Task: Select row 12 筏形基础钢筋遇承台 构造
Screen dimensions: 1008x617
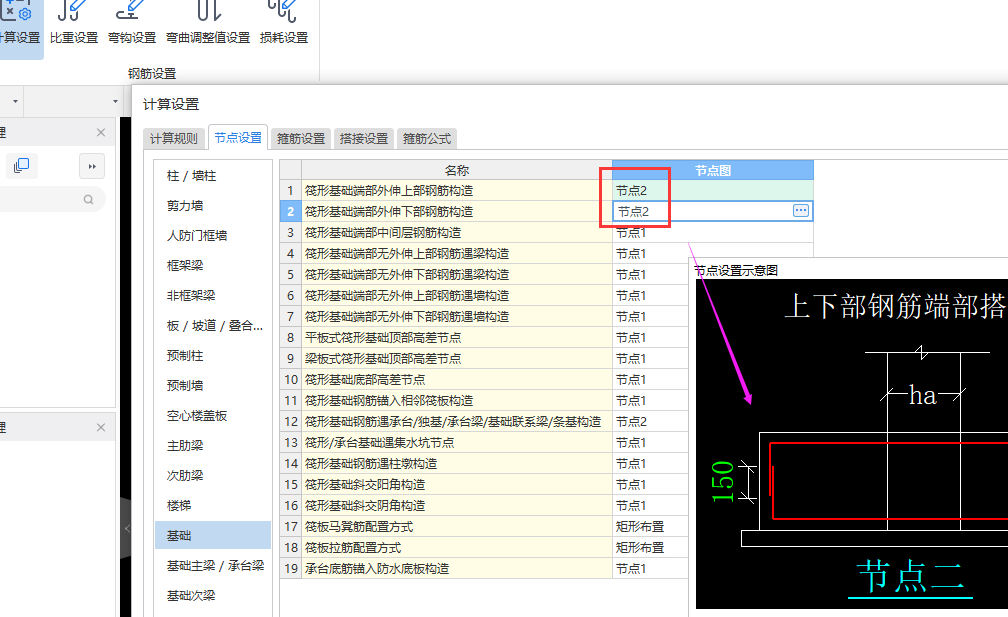Action: [456, 422]
